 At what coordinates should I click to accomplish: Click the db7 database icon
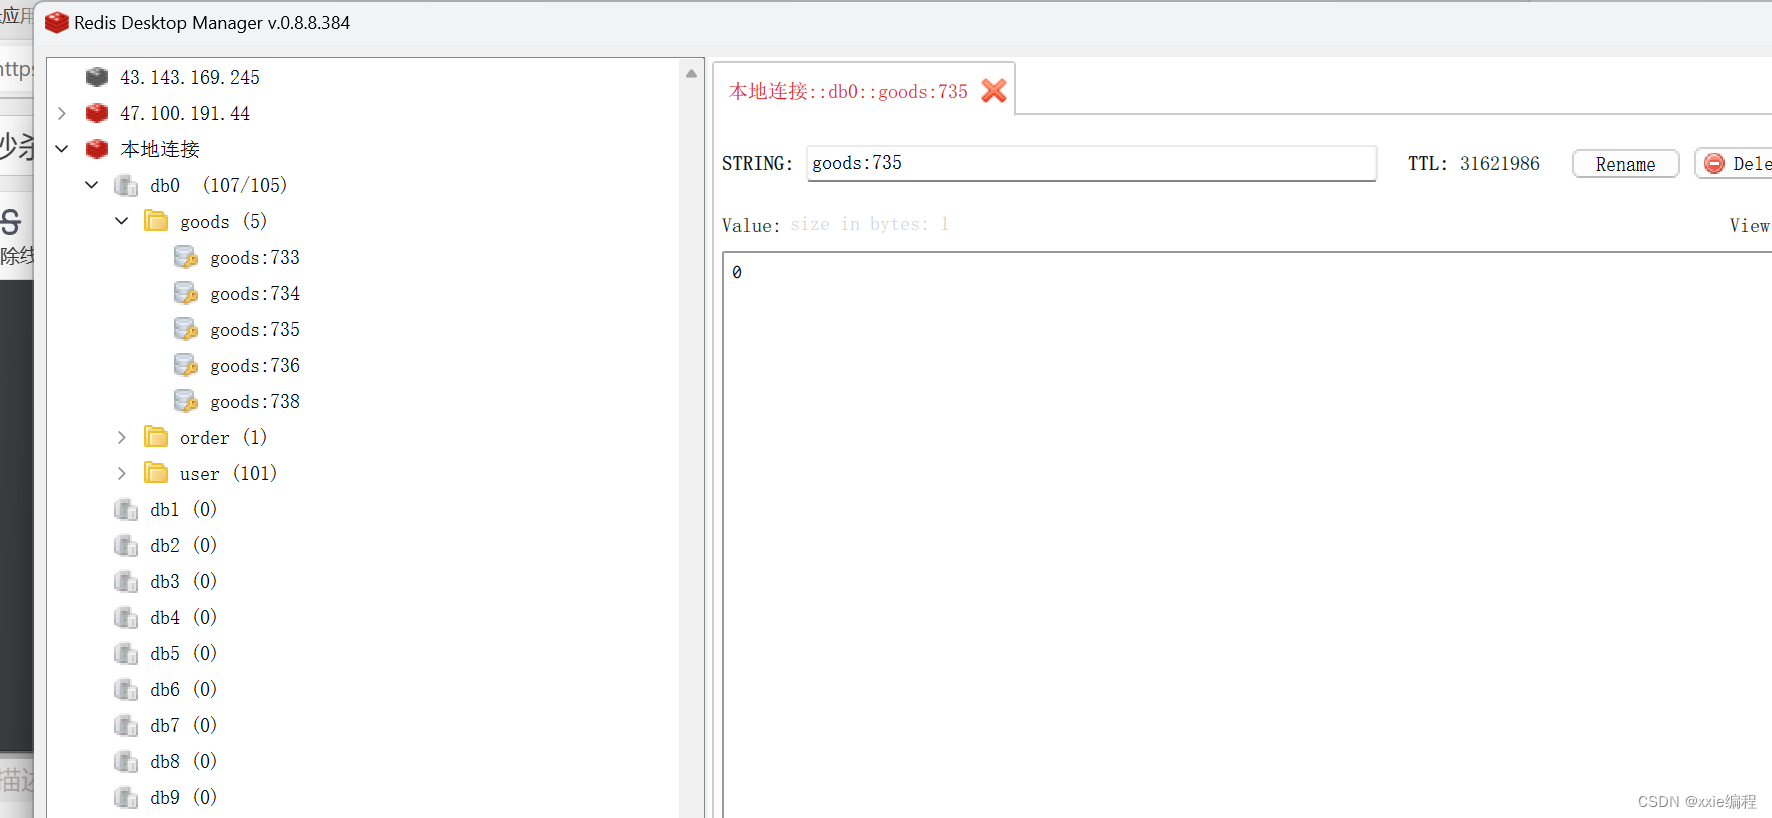coord(126,725)
